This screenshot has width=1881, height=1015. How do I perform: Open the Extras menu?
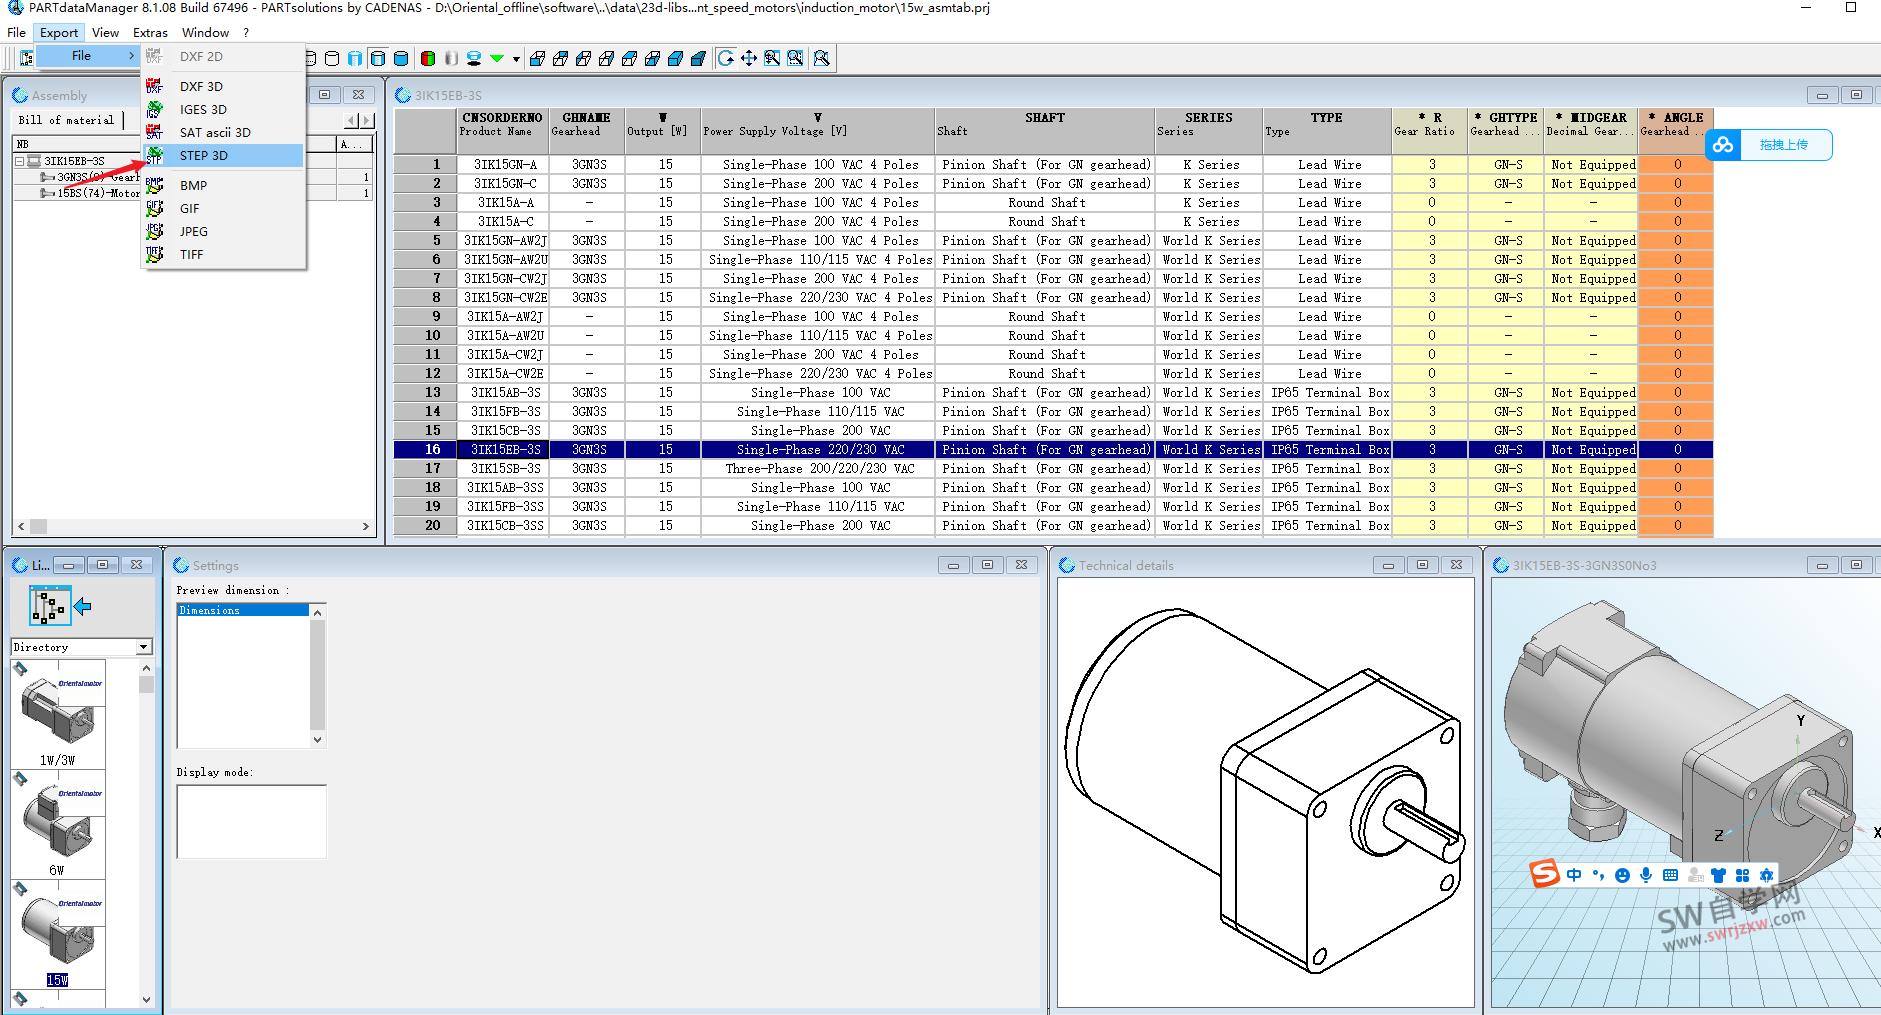tap(150, 33)
